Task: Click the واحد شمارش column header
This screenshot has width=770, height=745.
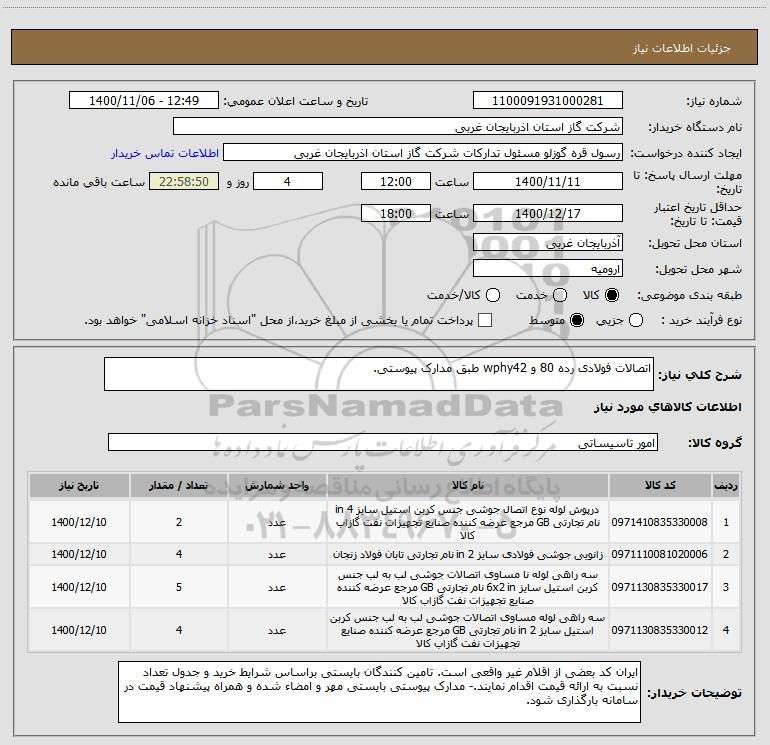Action: (x=277, y=485)
